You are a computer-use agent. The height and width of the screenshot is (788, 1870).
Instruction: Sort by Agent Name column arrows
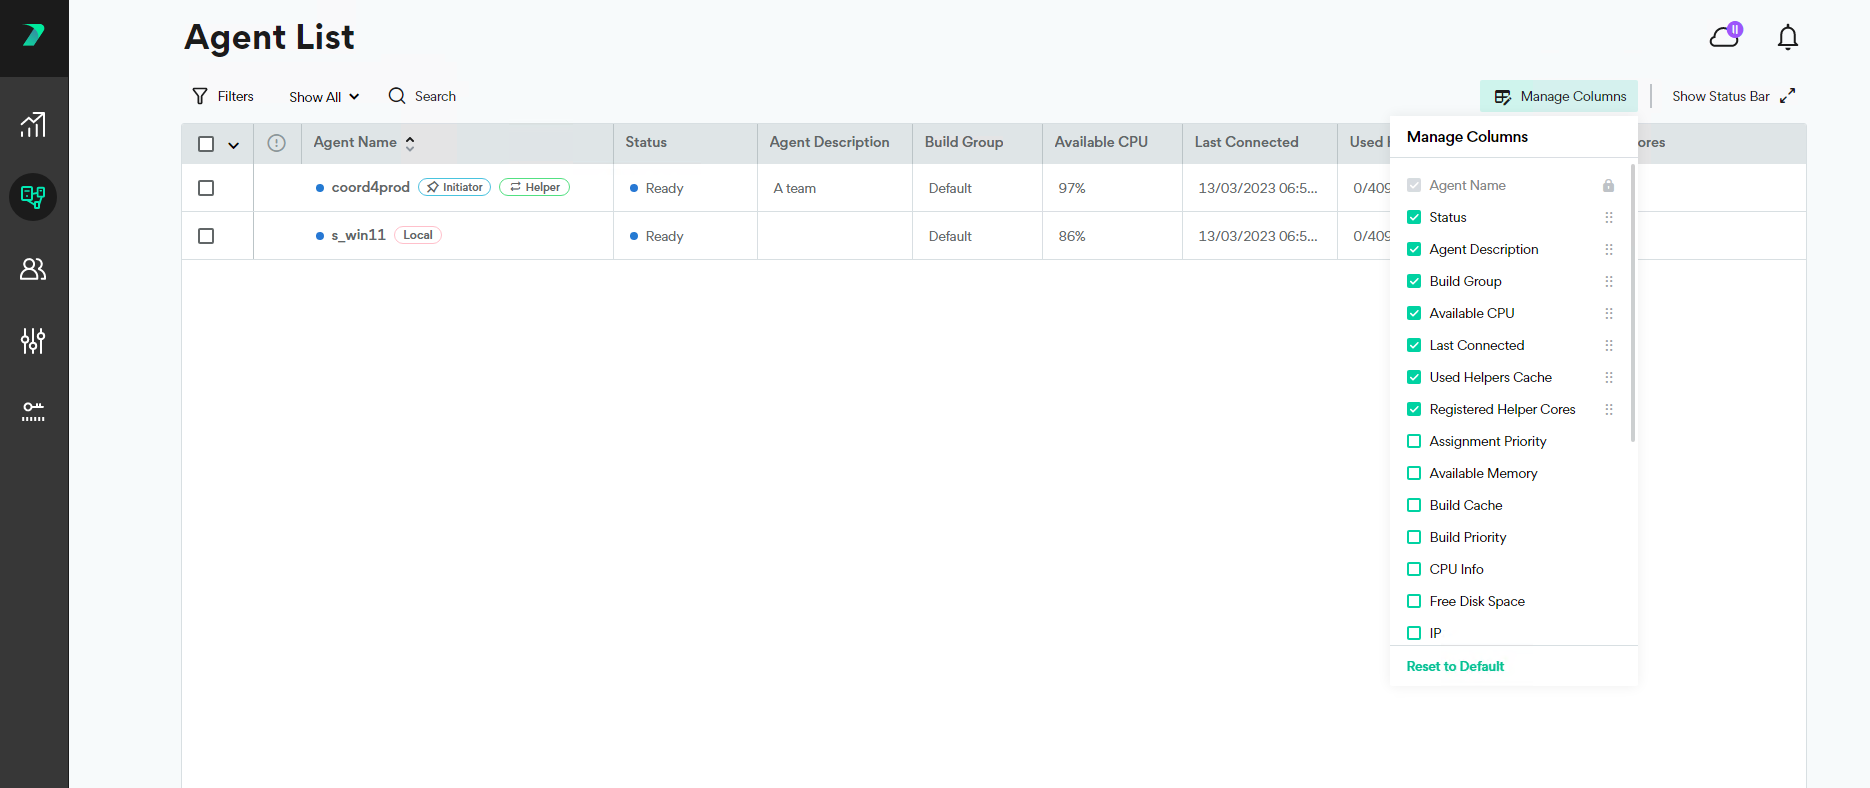(410, 143)
